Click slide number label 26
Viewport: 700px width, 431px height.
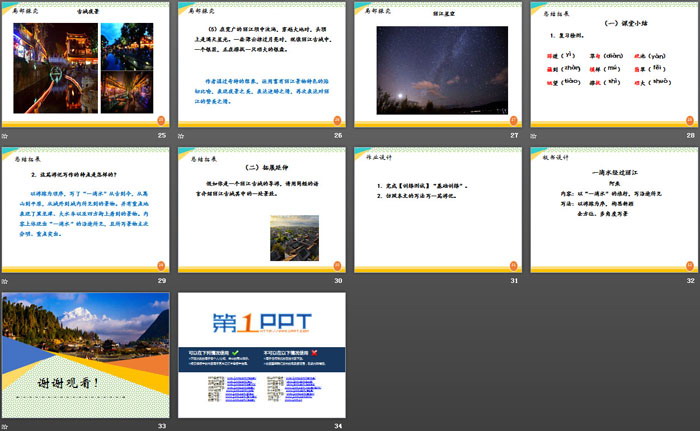coord(338,135)
